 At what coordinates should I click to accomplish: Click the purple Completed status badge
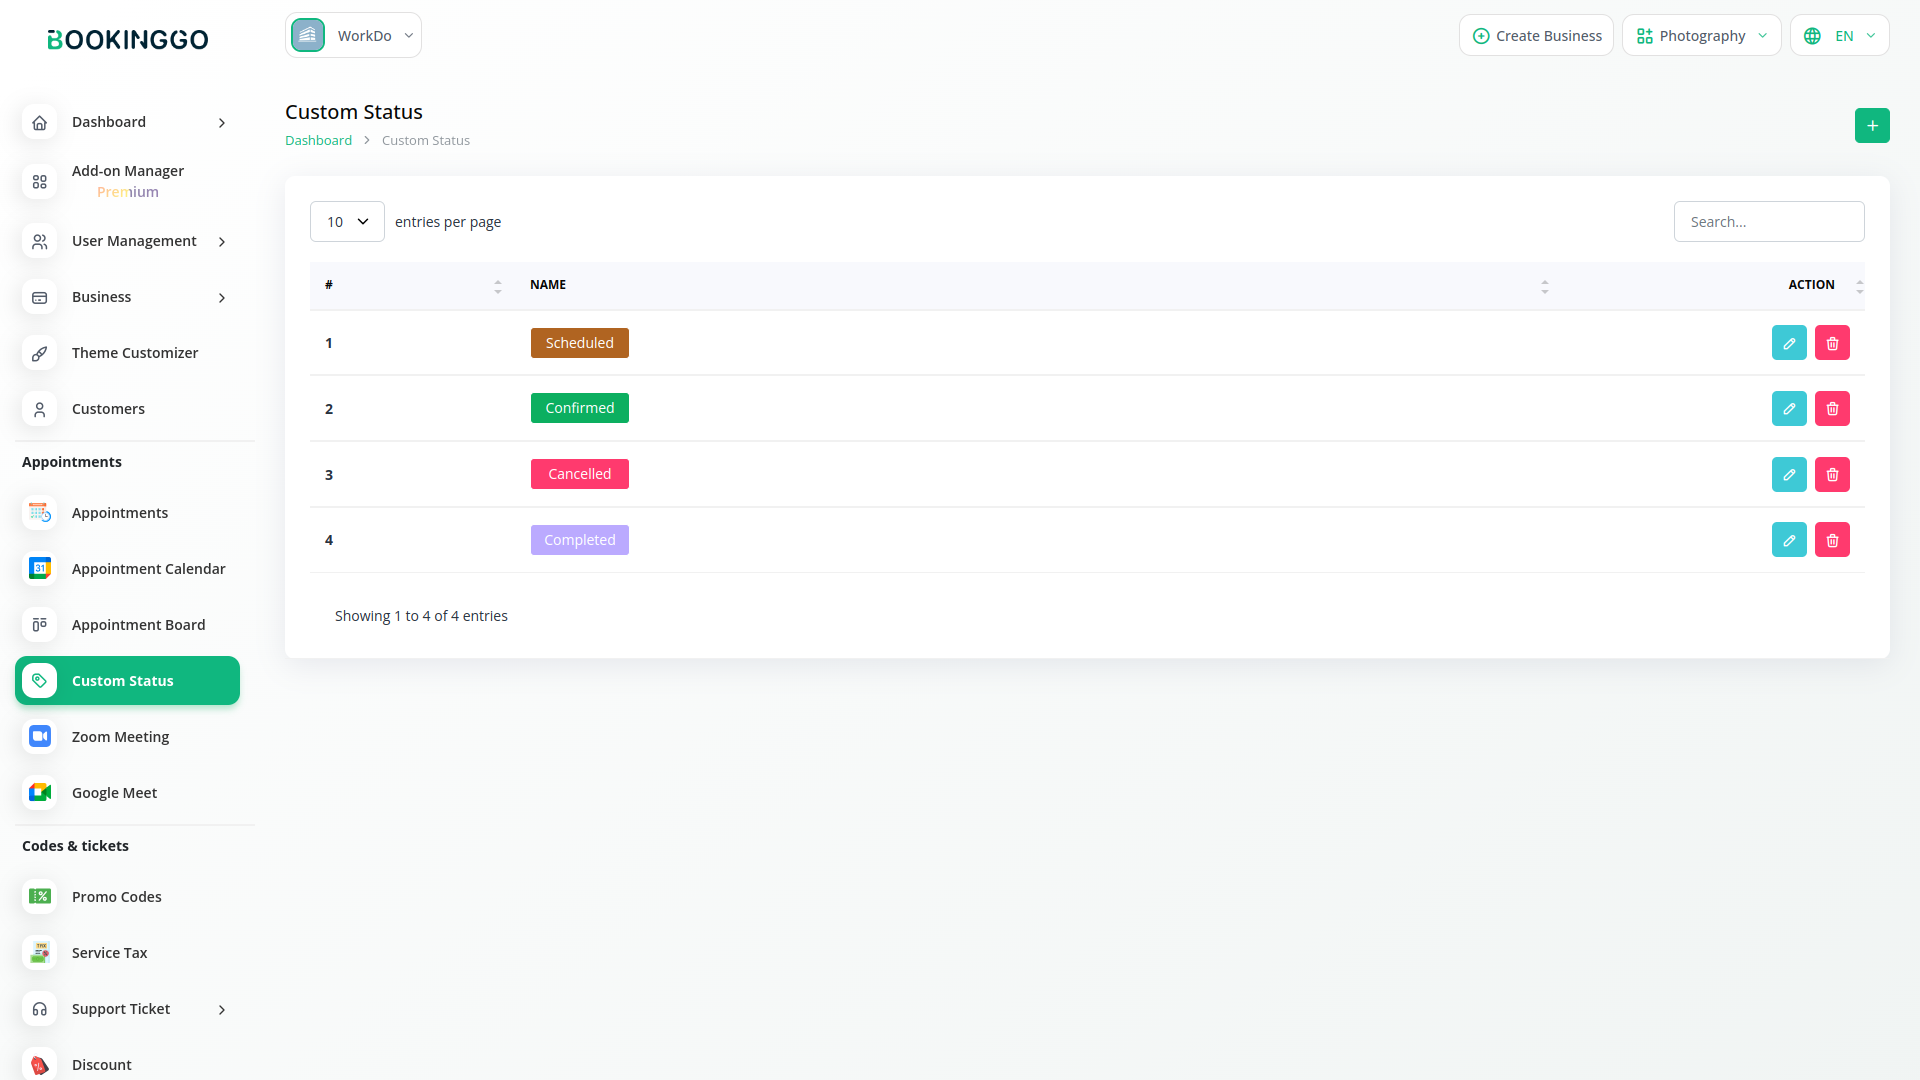(x=579, y=540)
